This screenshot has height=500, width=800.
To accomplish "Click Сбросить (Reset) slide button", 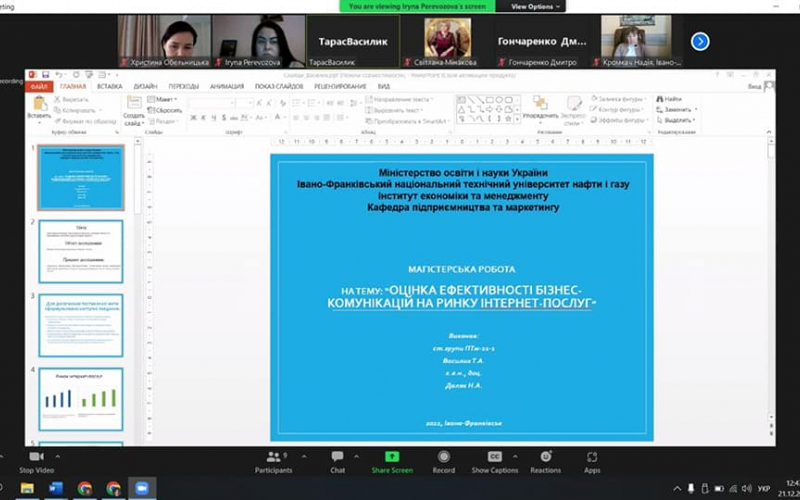I will pos(164,110).
